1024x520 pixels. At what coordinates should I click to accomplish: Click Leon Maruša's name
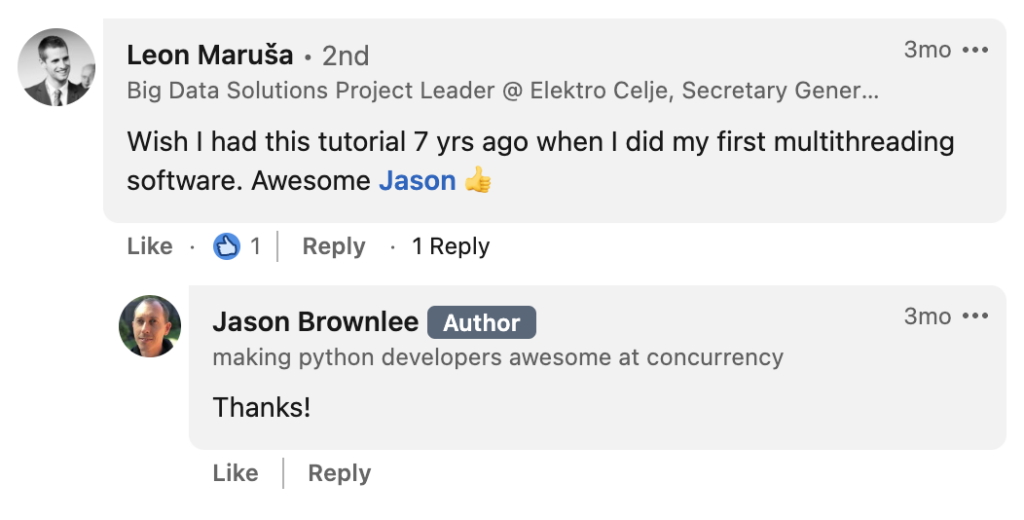(210, 54)
